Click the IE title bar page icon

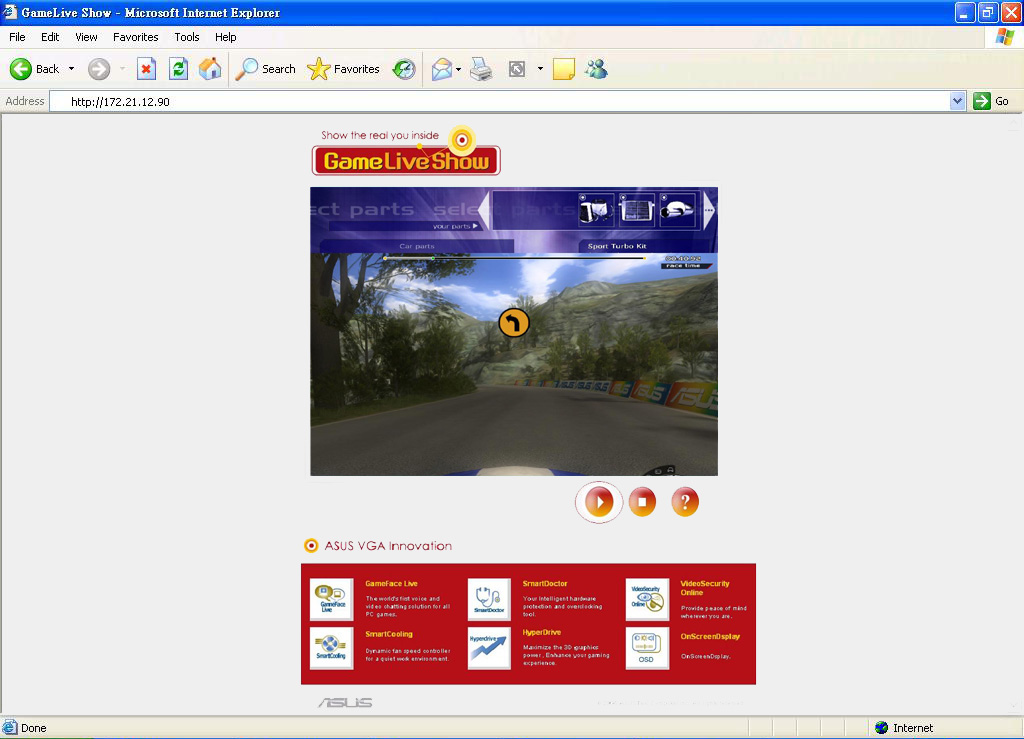10,12
